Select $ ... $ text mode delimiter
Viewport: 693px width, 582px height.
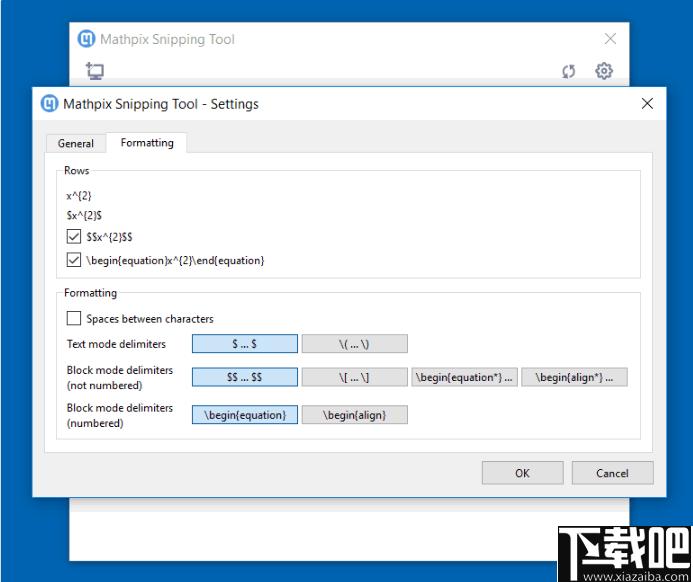tap(245, 344)
